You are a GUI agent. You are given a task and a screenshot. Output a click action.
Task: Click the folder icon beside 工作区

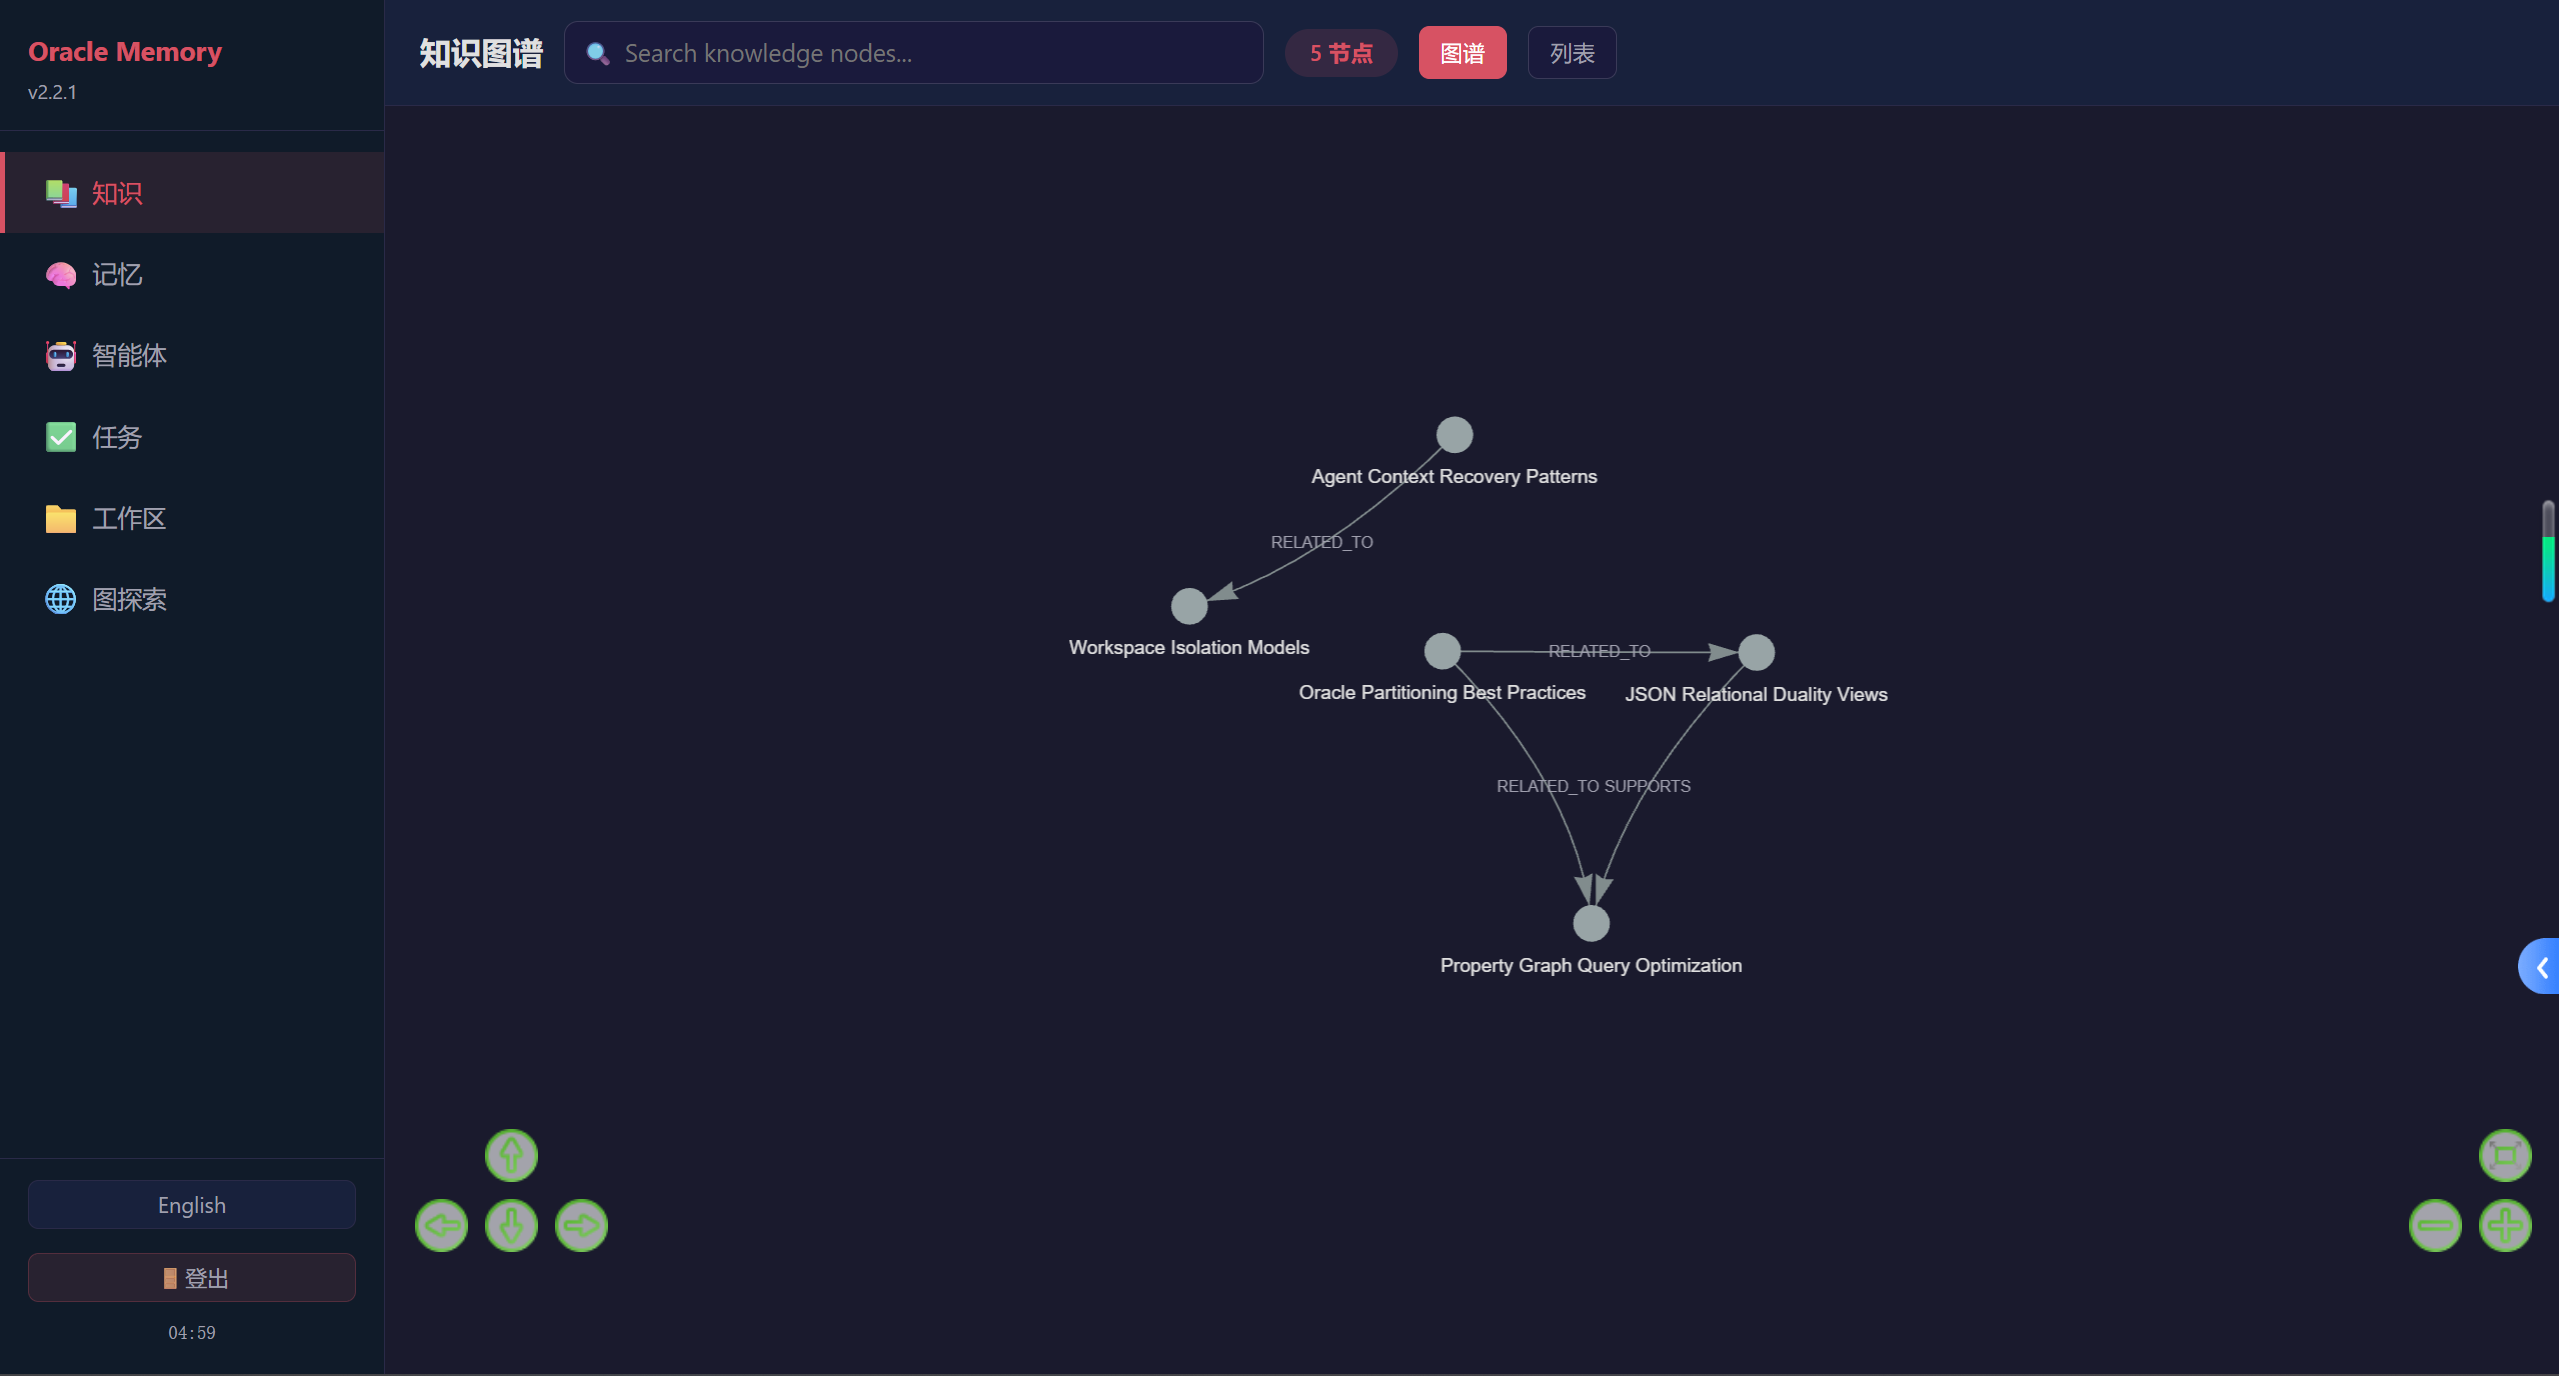pos(61,518)
